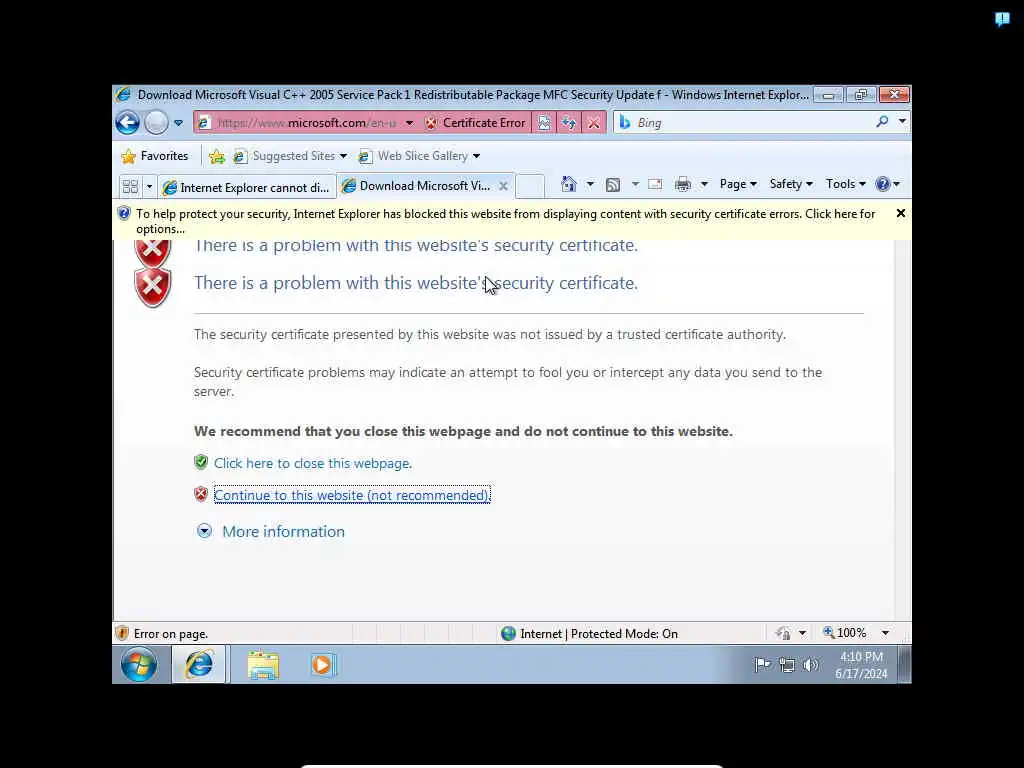Open the status bar privacy icon
Viewport: 1024px width, 768px height.
click(783, 633)
